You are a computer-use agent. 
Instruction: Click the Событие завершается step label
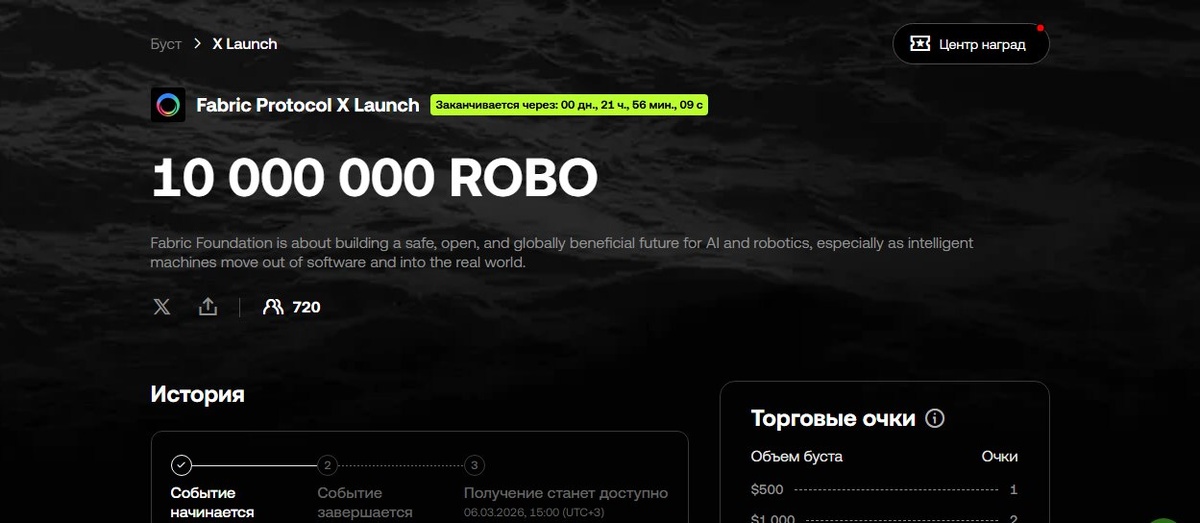click(x=365, y=503)
